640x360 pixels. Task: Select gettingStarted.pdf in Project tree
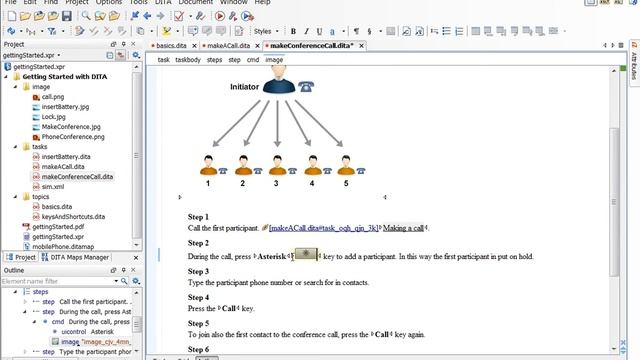click(58, 227)
